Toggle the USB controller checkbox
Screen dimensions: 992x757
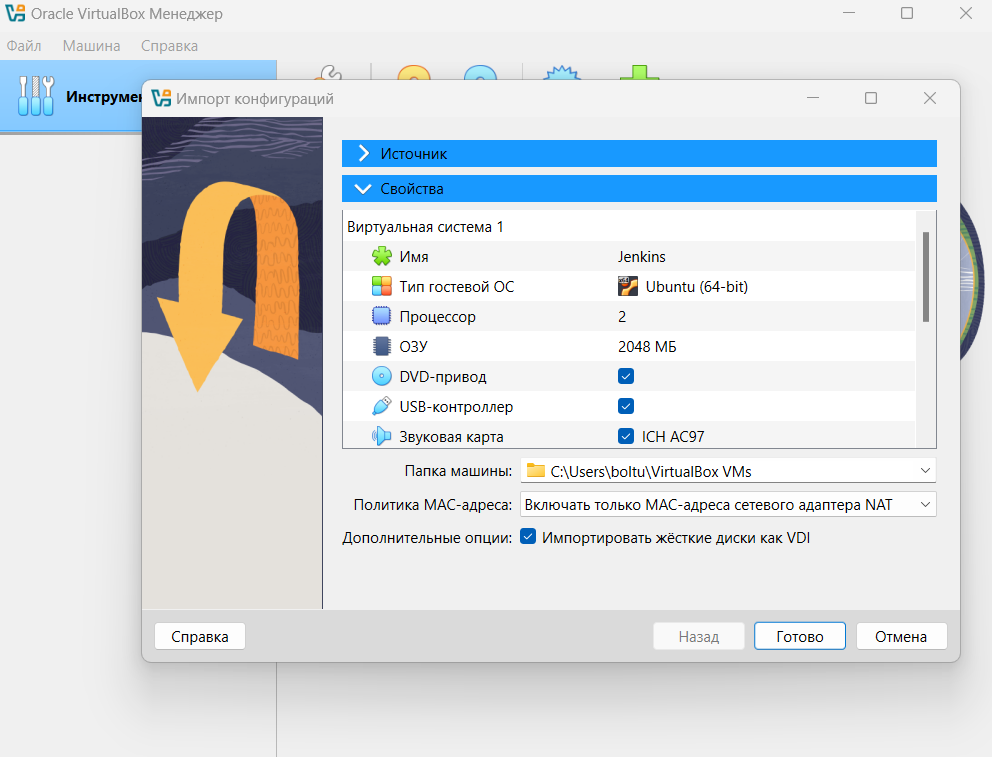pyautogui.click(x=626, y=406)
